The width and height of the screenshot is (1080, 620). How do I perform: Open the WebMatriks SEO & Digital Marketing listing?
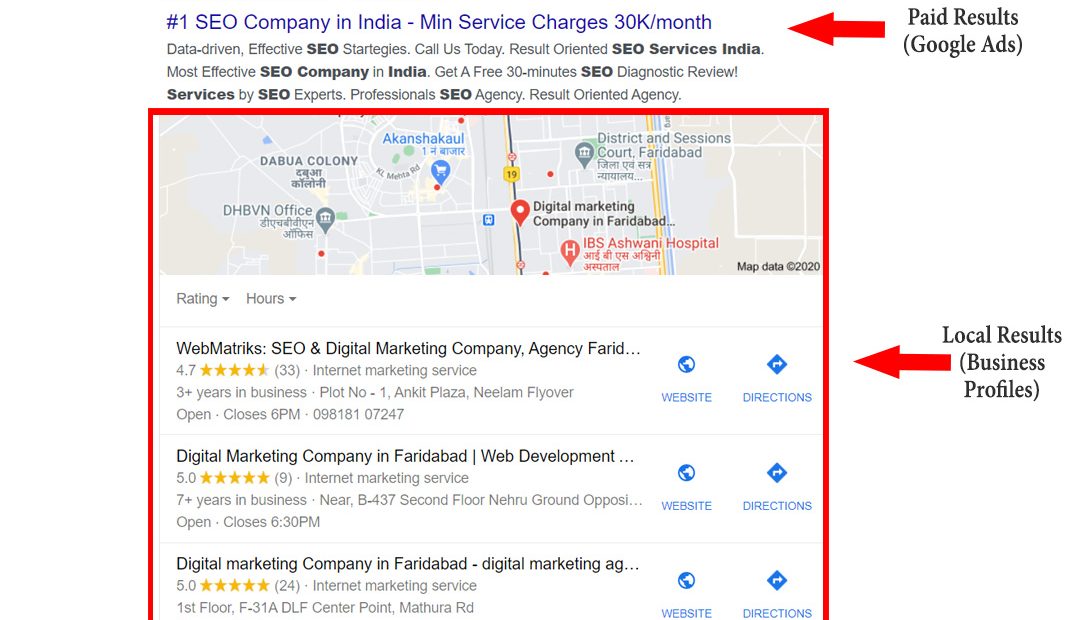tap(408, 349)
